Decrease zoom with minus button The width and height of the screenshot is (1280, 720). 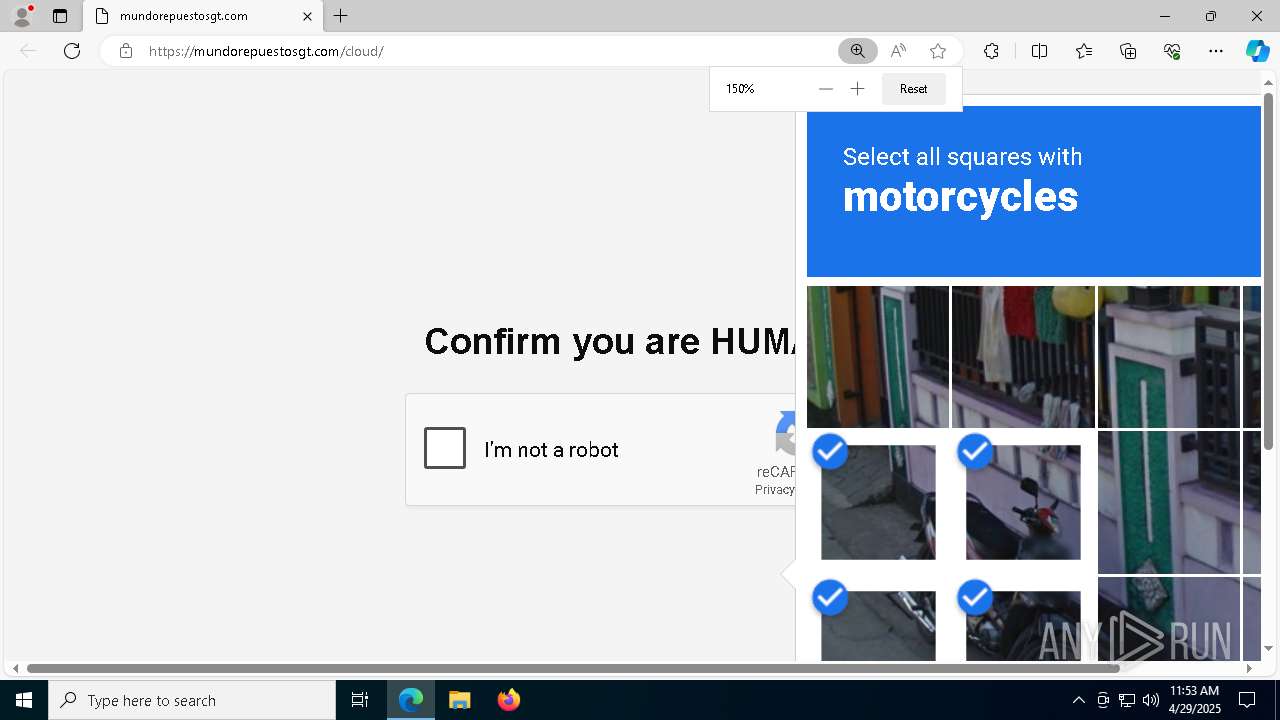[825, 89]
